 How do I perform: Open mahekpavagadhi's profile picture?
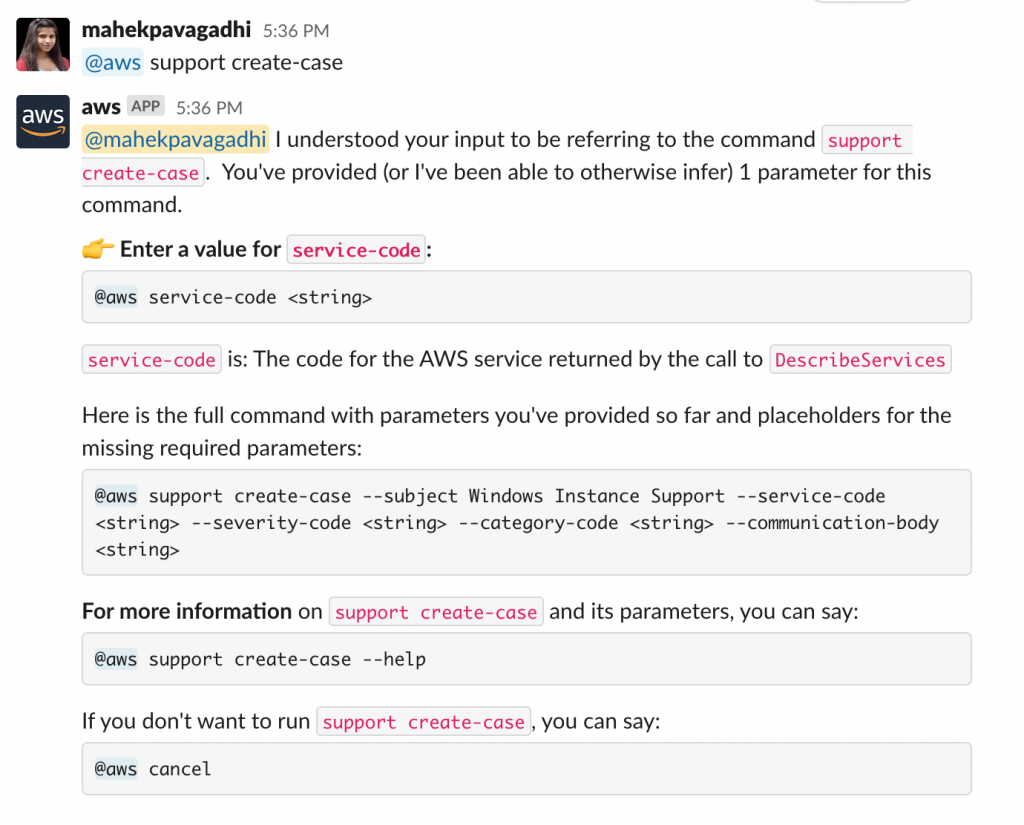(x=42, y=44)
